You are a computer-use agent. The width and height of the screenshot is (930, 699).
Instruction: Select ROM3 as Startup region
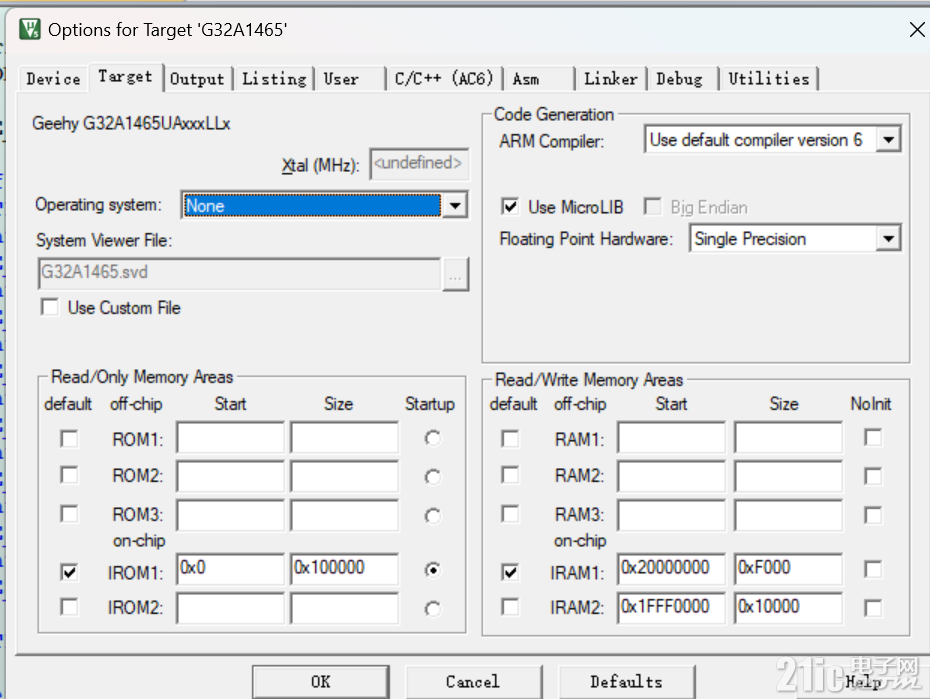[433, 516]
